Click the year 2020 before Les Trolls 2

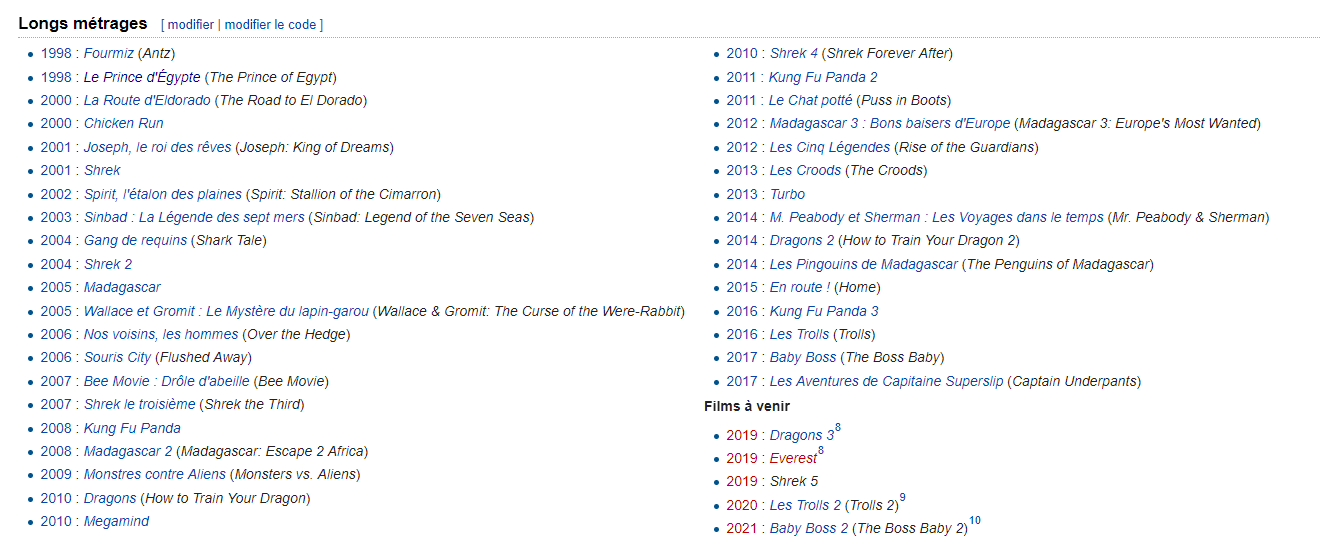pyautogui.click(x=742, y=505)
